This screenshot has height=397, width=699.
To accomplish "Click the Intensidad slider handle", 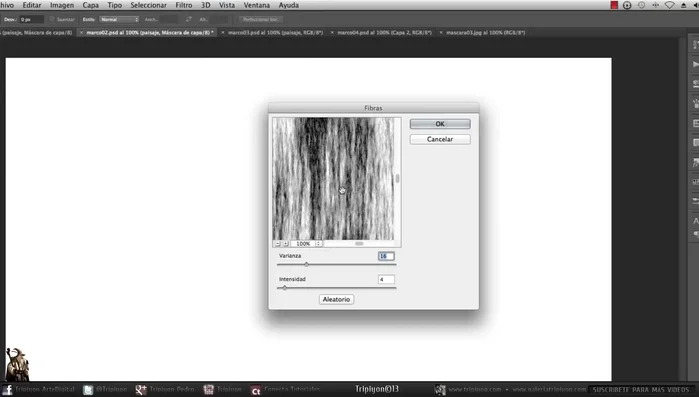I will (284, 288).
